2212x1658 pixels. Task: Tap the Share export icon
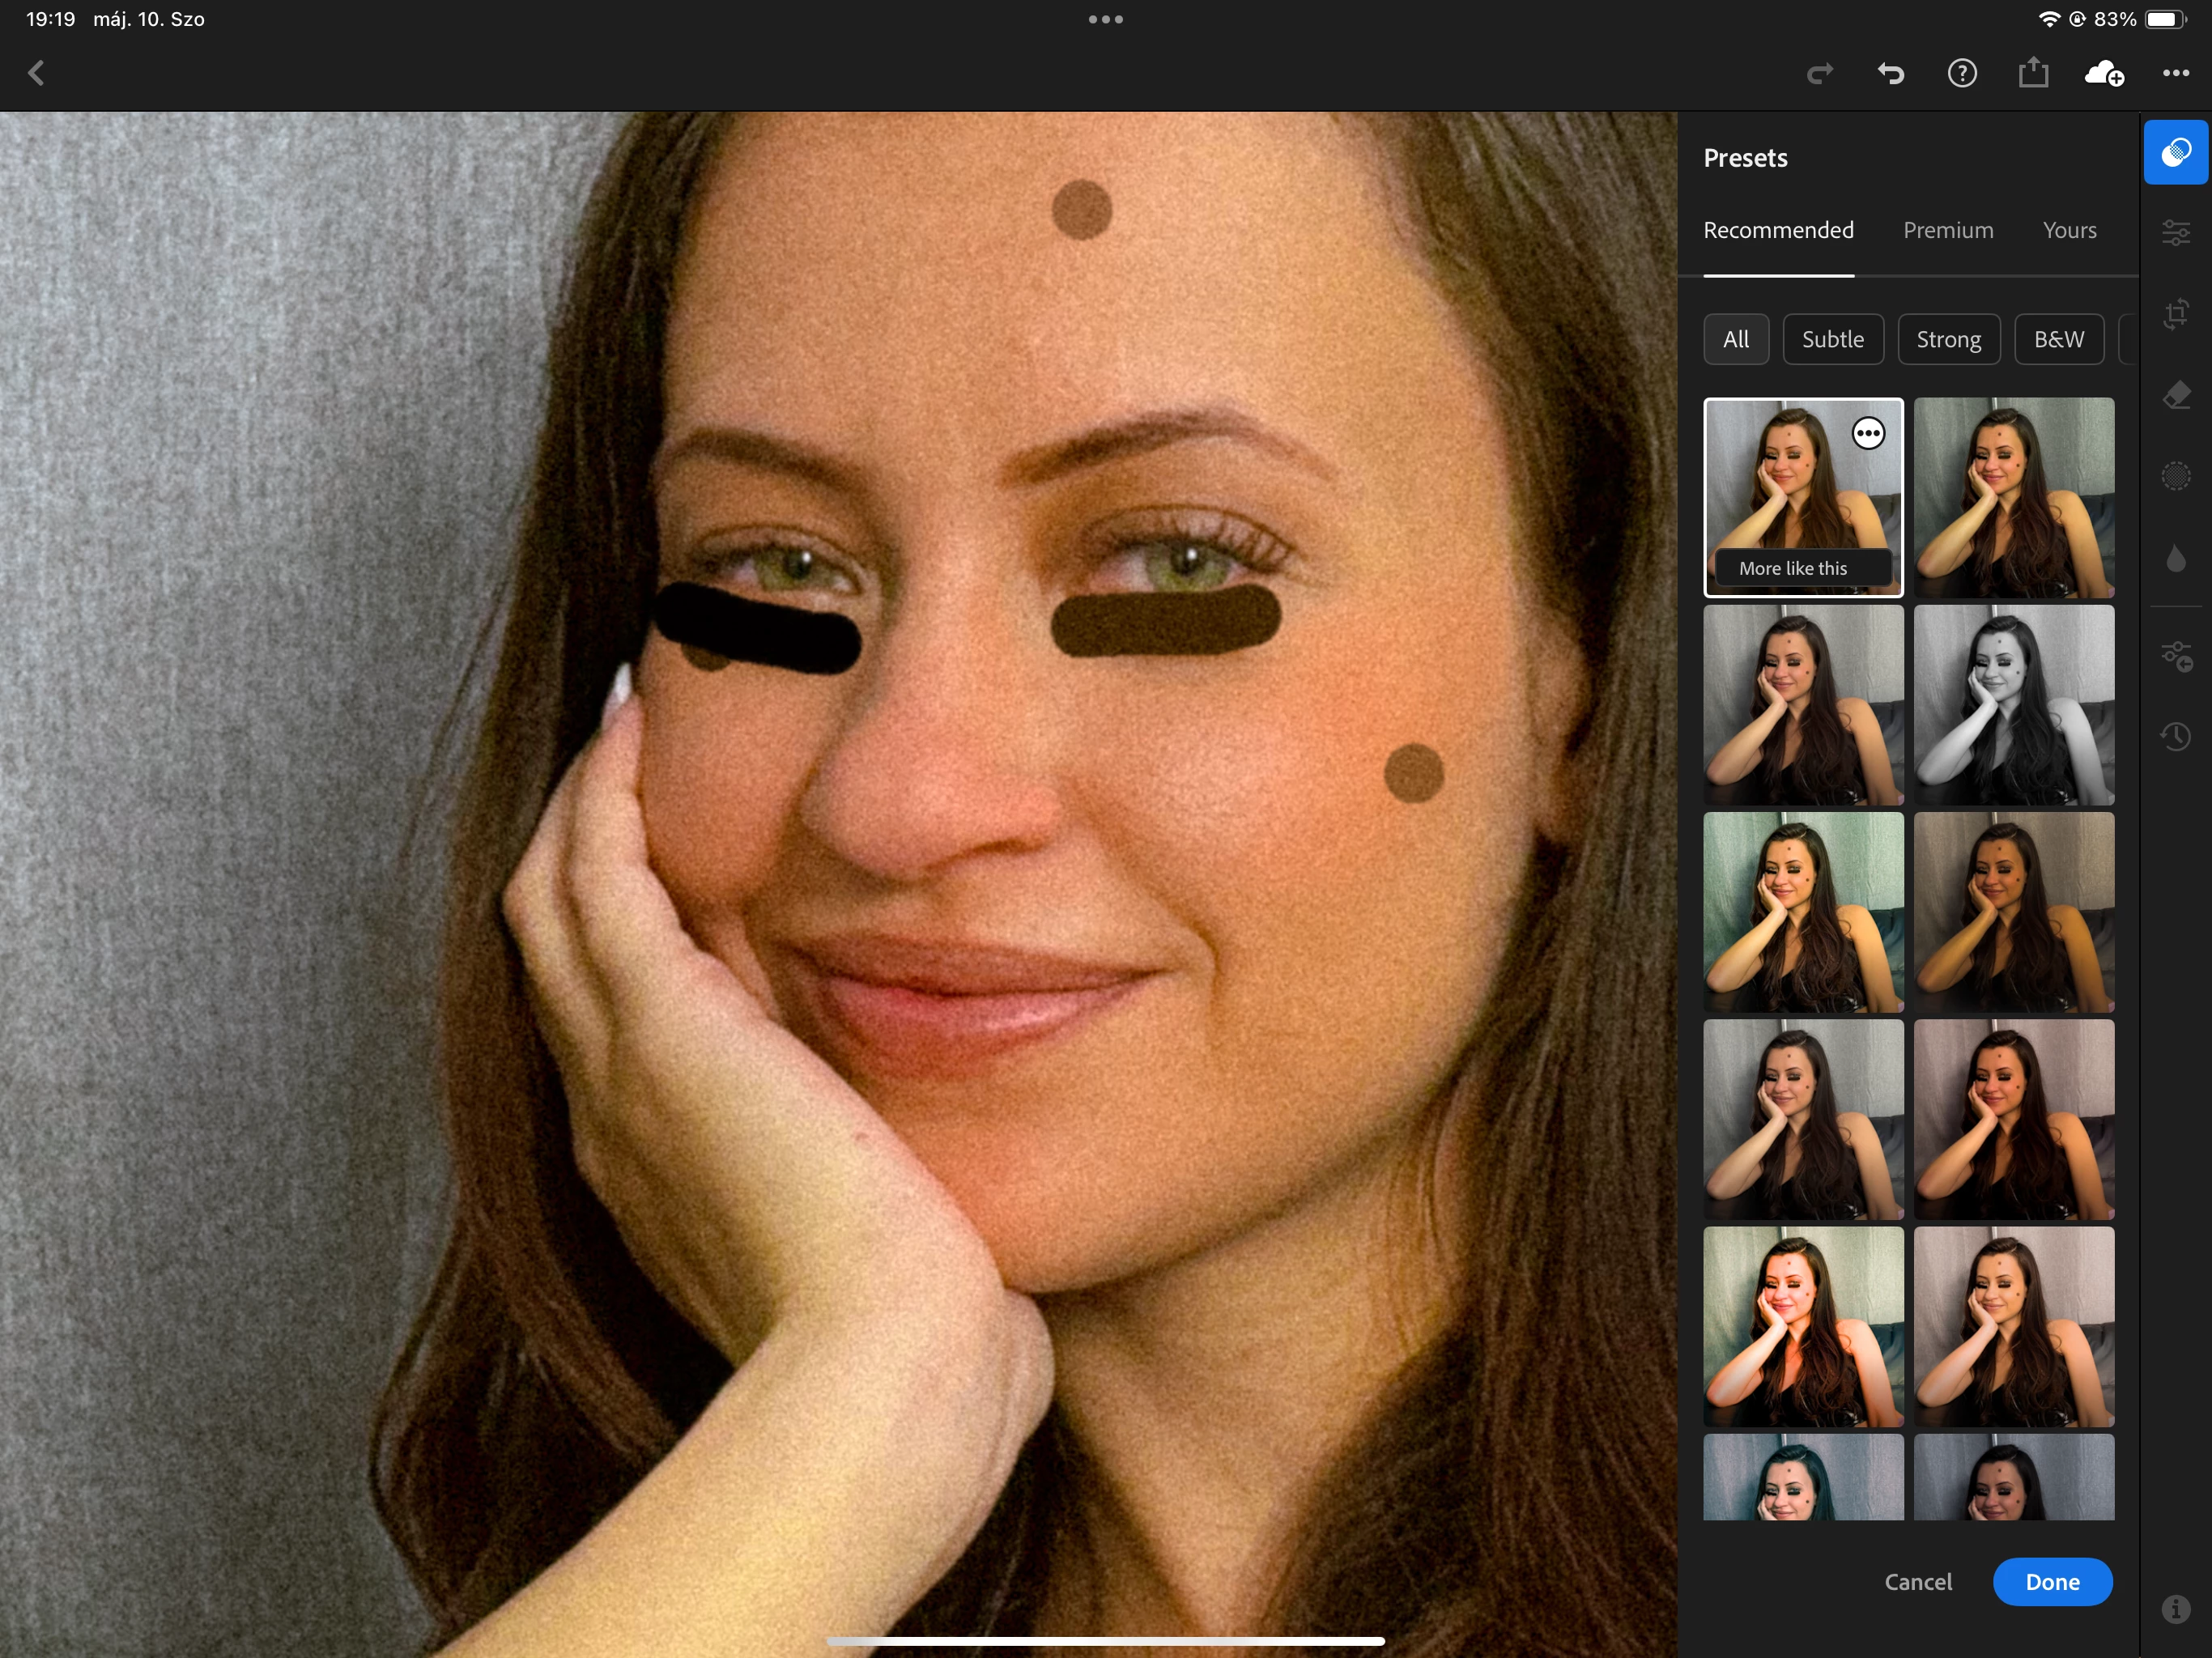point(2032,73)
